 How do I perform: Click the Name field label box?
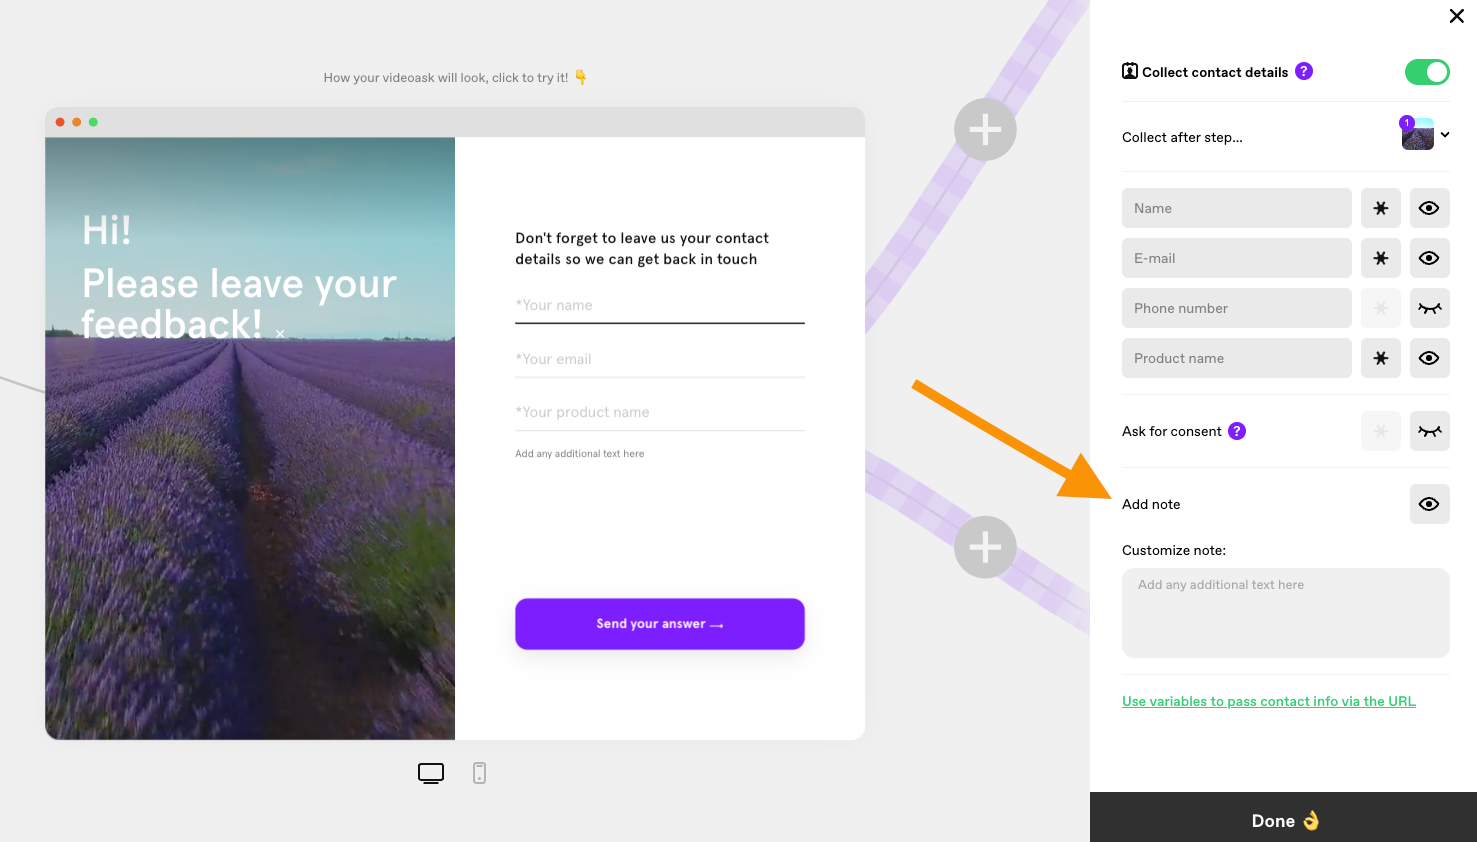(x=1237, y=208)
